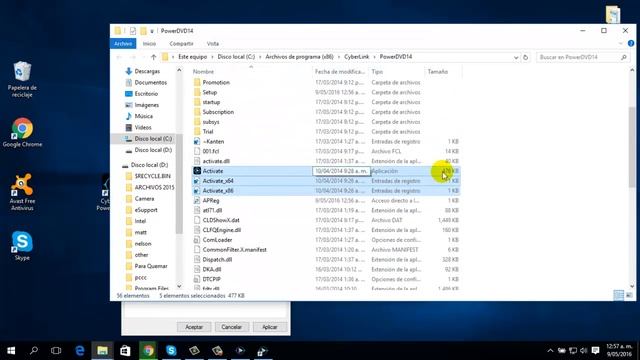The image size is (640, 360).
Task: Open the Papelera de reciclaje desktop icon
Action: point(22,80)
